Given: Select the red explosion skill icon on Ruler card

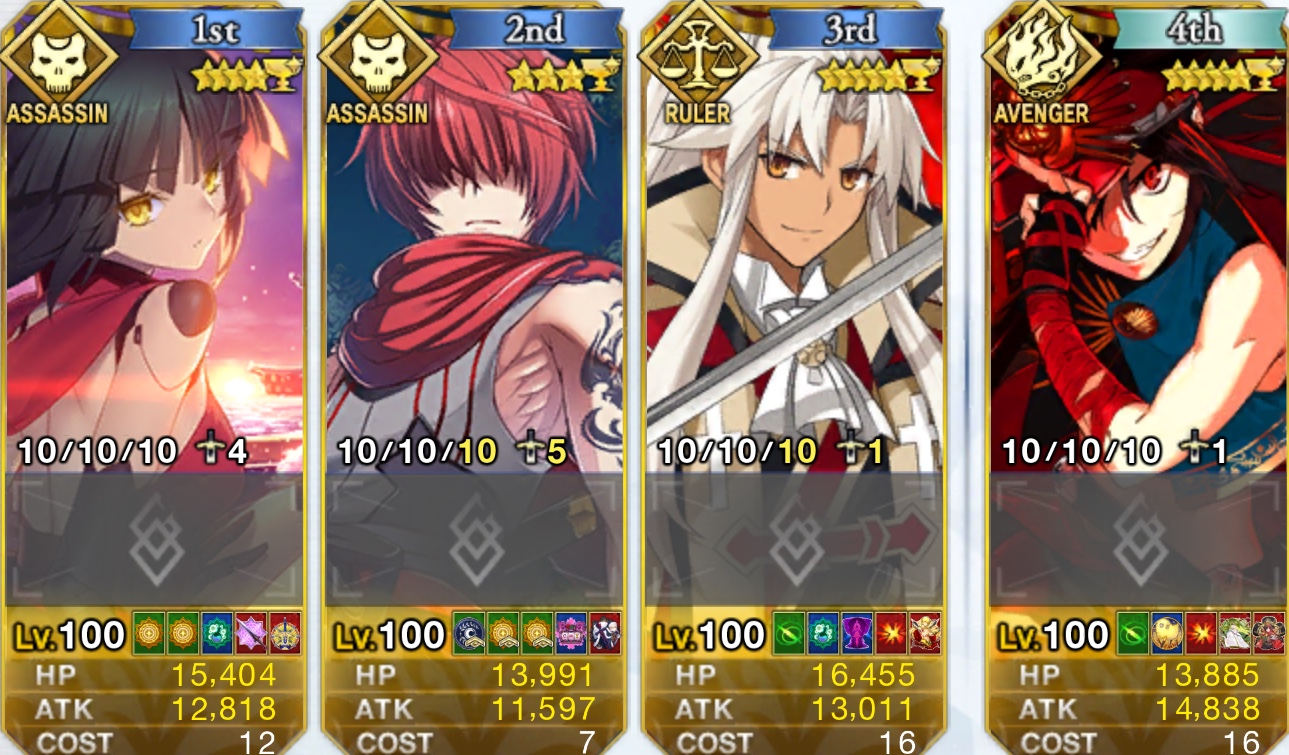Looking at the screenshot, I should coord(891,632).
